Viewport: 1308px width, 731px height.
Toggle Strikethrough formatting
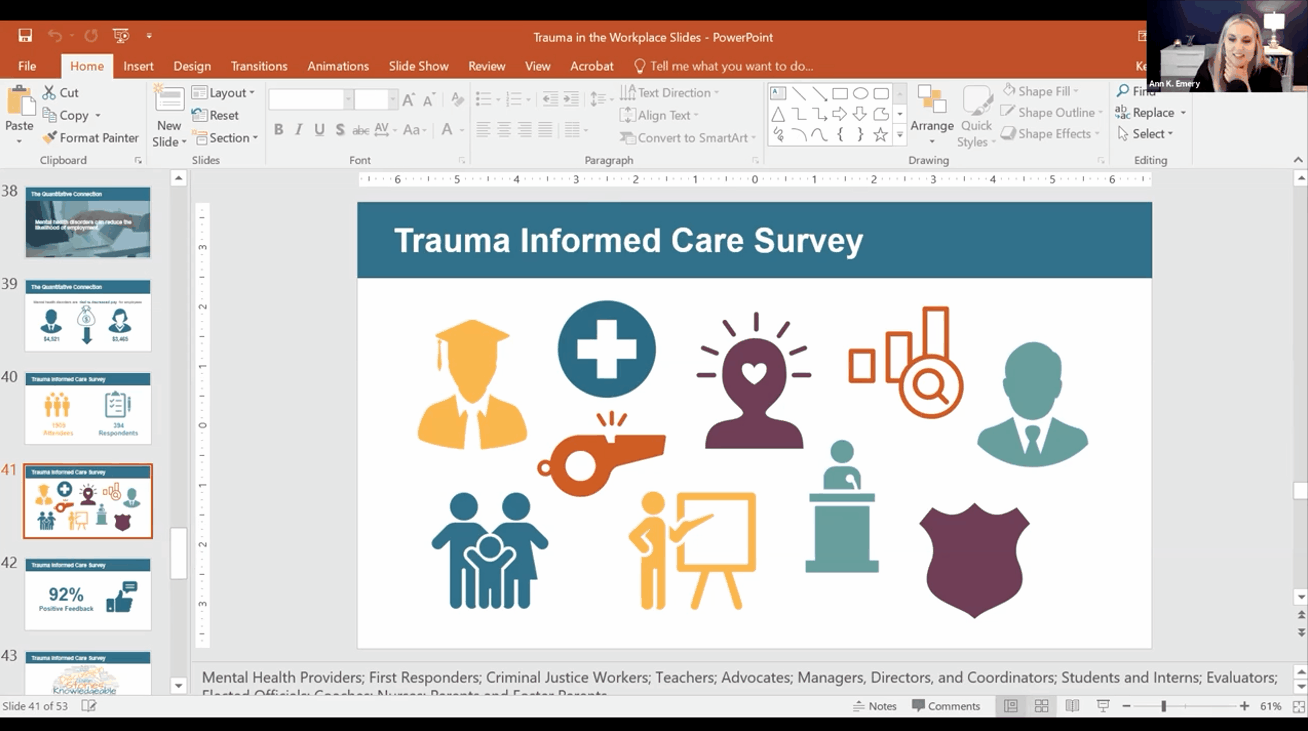click(360, 129)
